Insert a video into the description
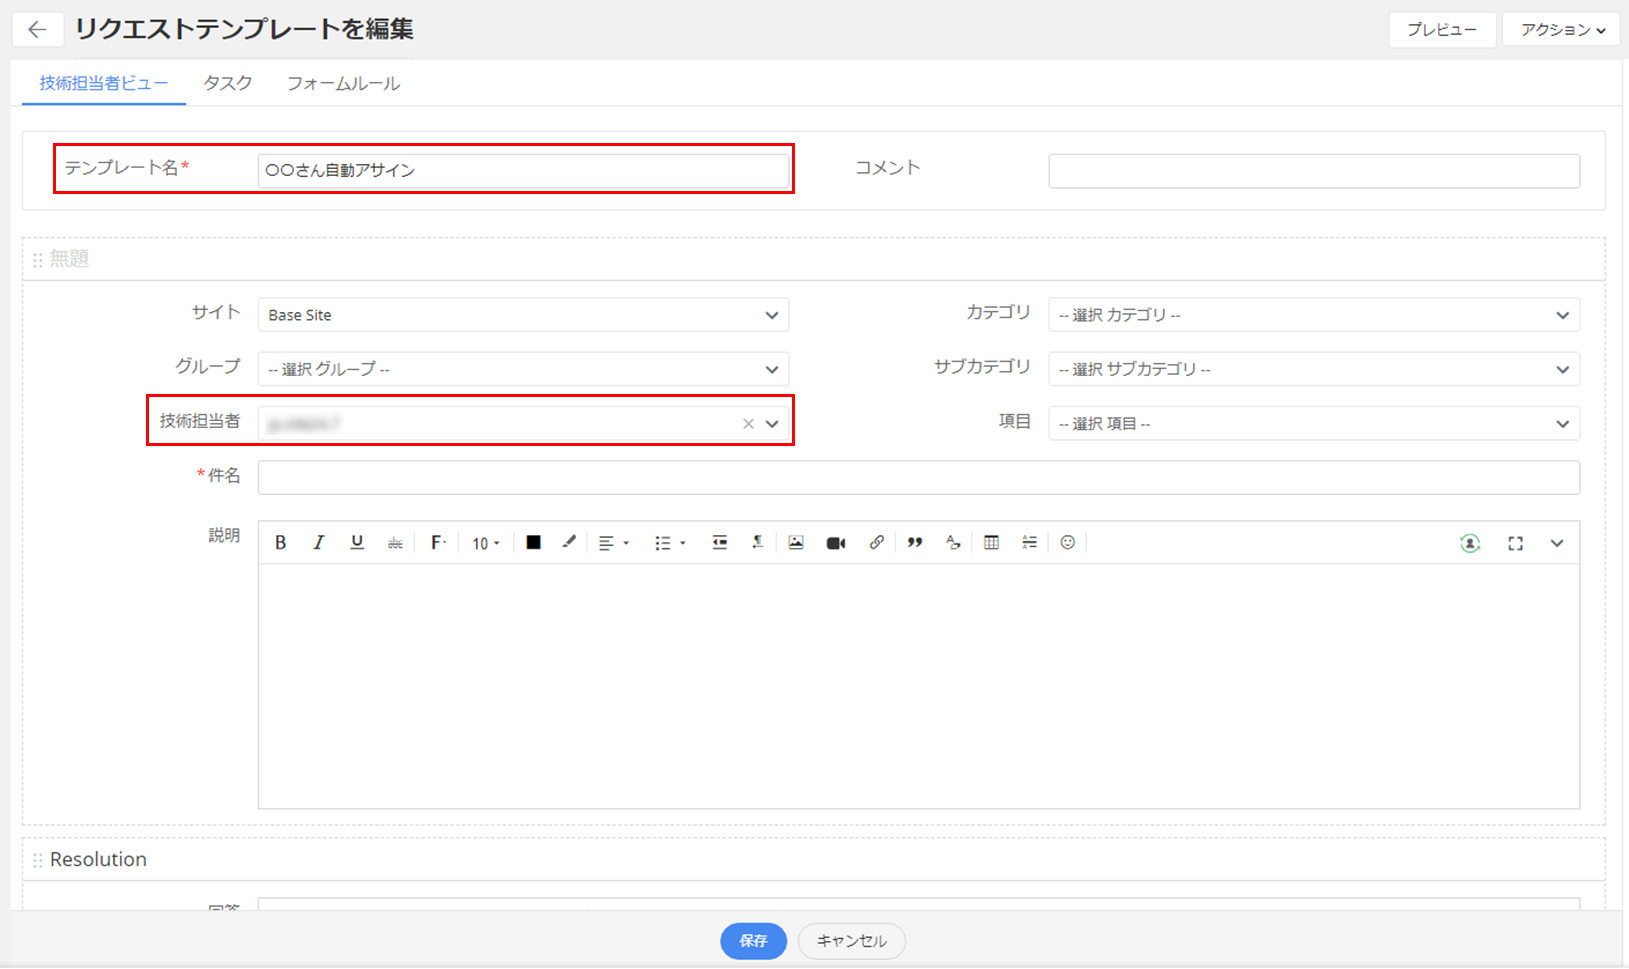 coord(836,543)
